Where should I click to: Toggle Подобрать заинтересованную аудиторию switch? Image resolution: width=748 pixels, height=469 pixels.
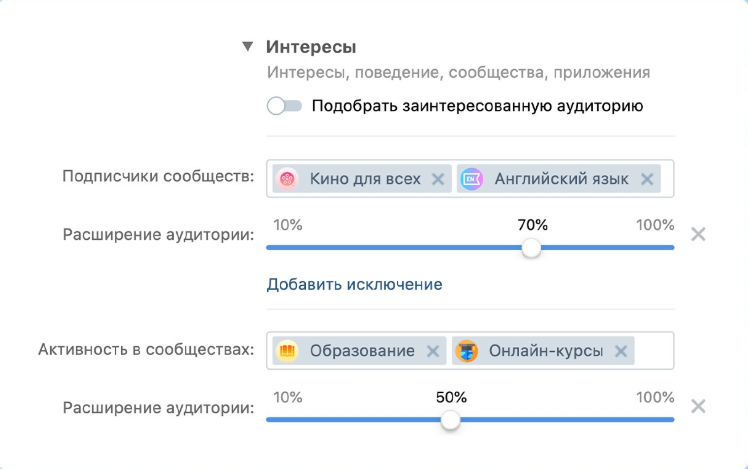point(284,105)
